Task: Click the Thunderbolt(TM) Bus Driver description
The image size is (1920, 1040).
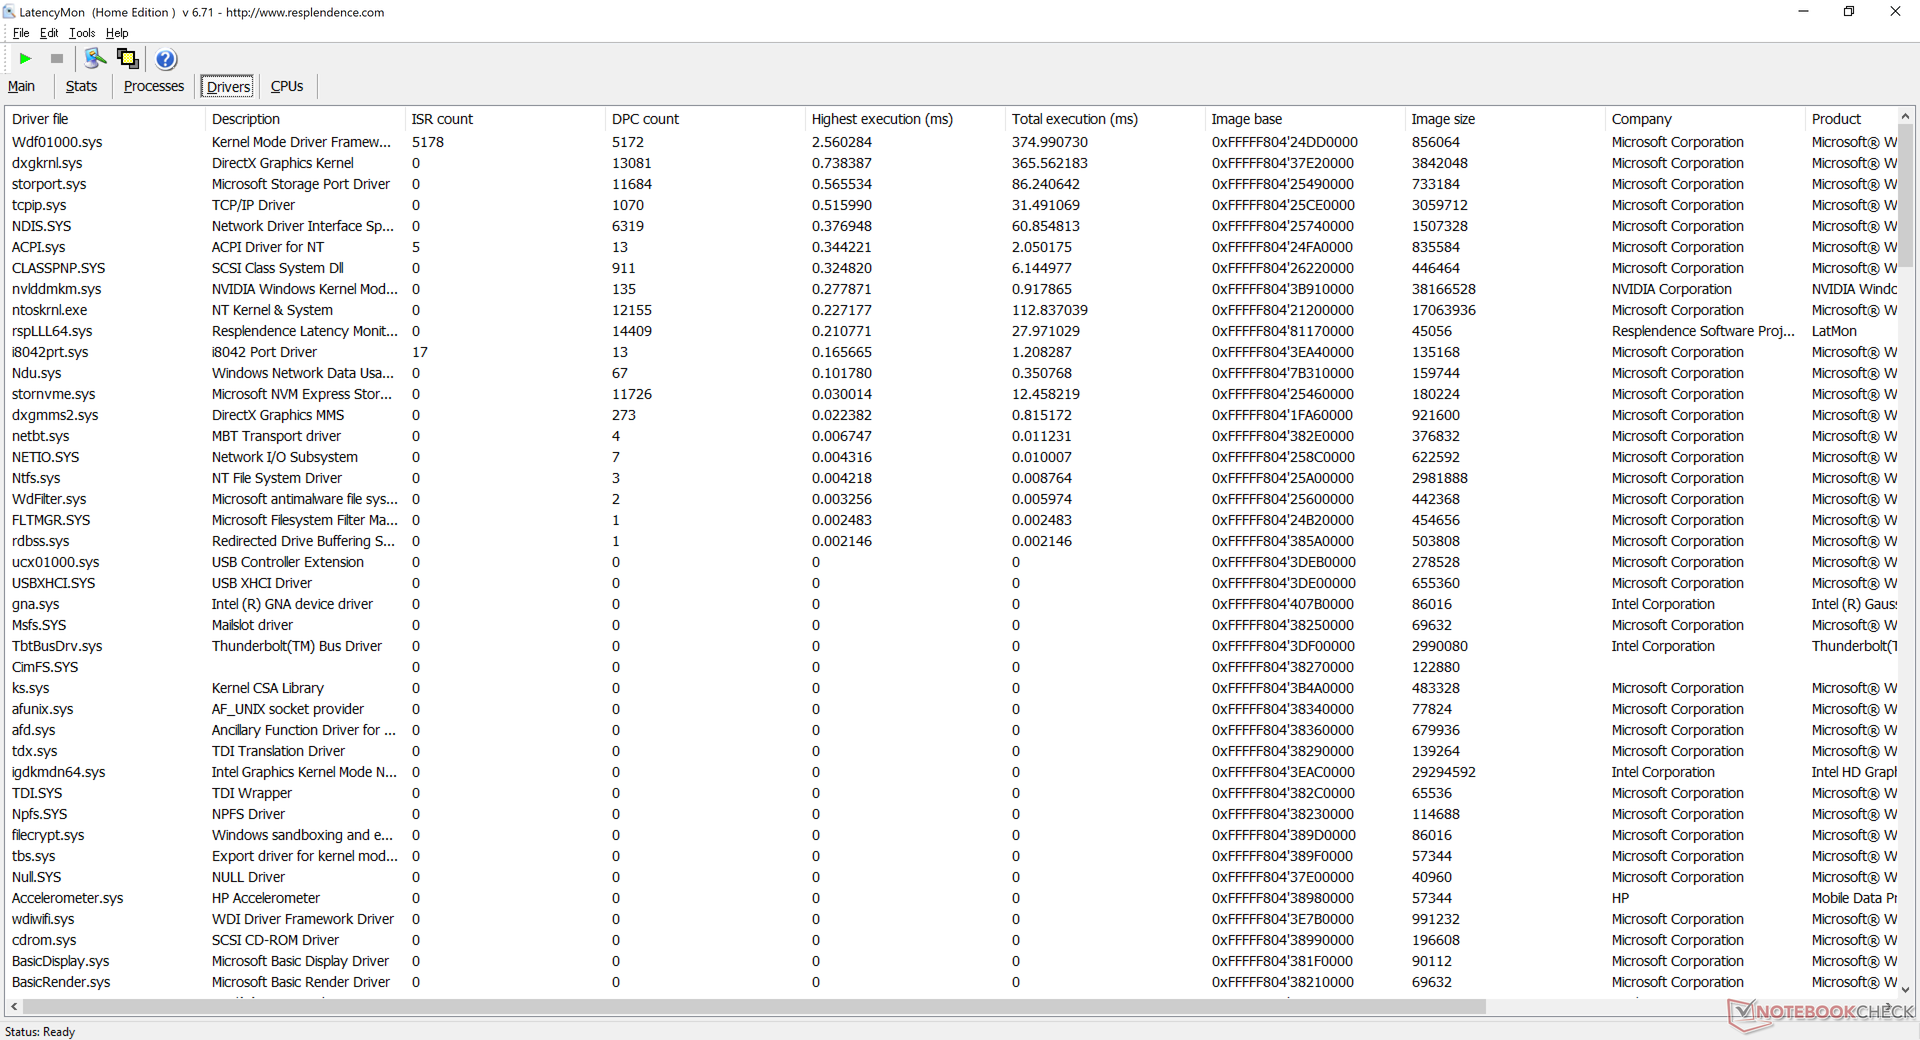Action: pos(297,646)
